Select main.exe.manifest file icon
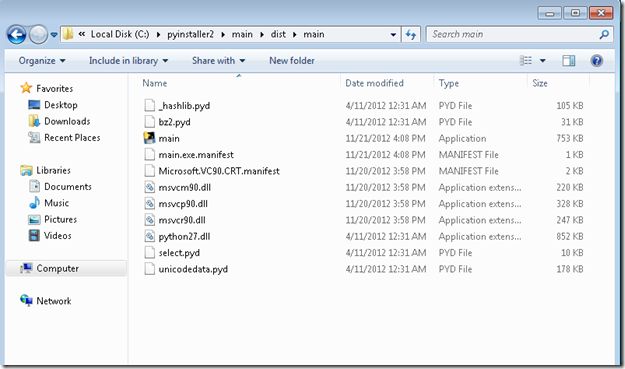Viewport: 625px width, 369px height. pos(149,154)
